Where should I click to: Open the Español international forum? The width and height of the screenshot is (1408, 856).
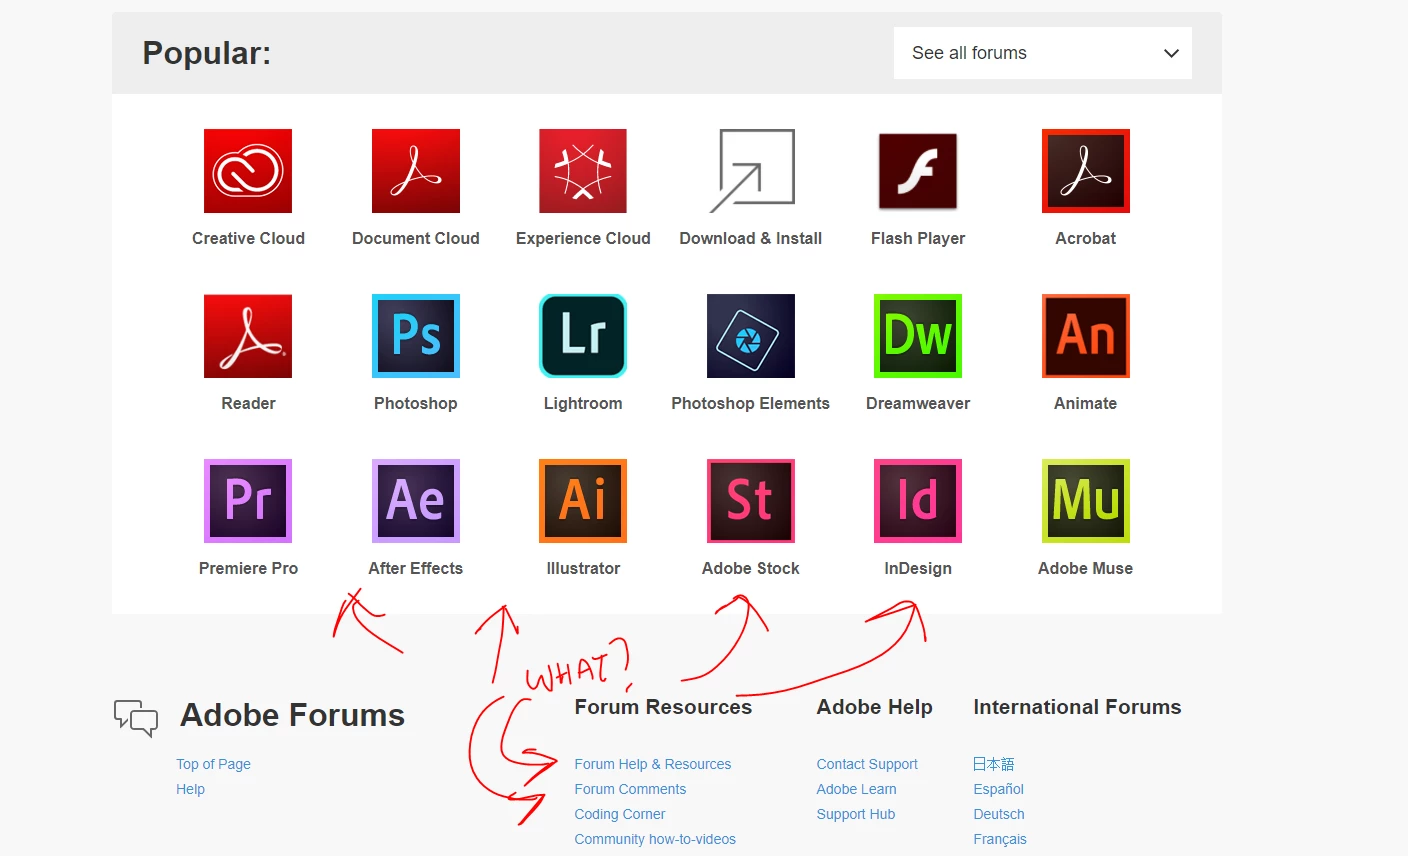click(x=999, y=789)
